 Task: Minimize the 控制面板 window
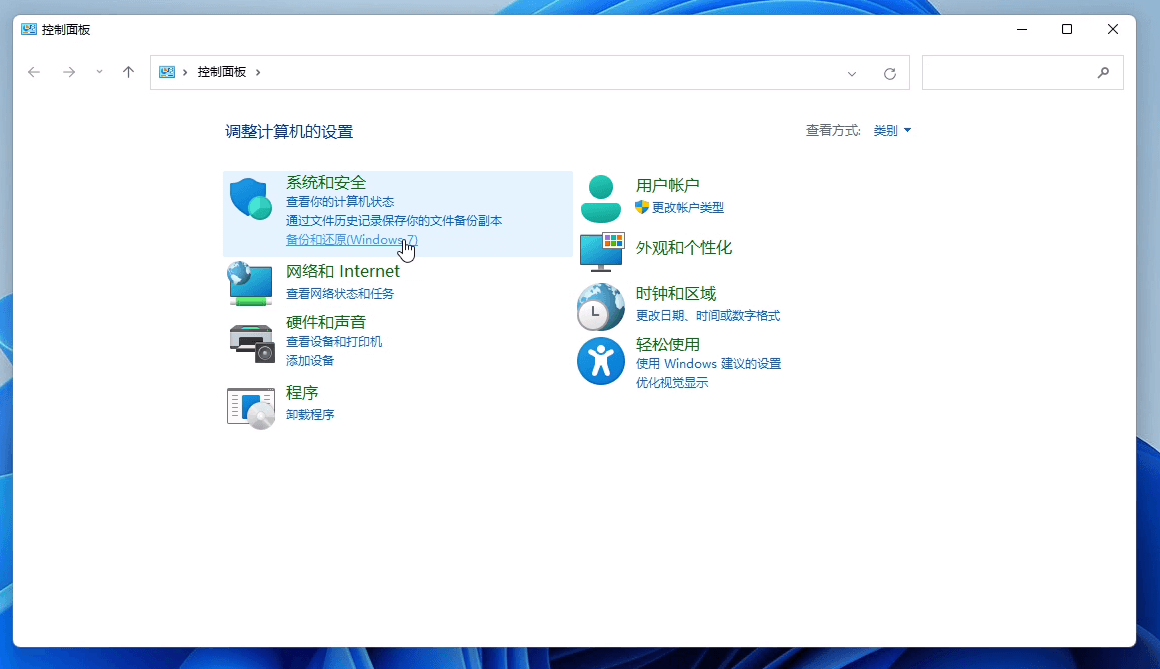click(1022, 30)
